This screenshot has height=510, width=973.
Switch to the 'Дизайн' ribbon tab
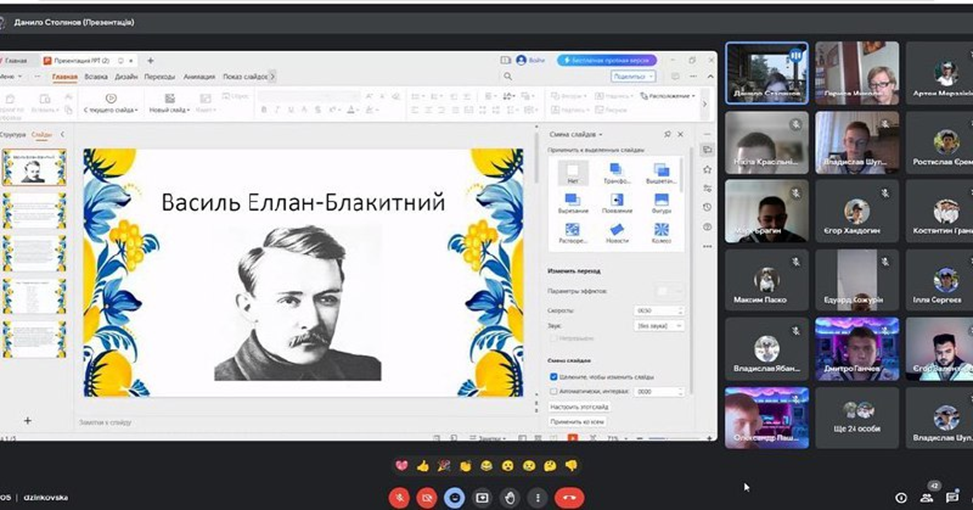126,76
